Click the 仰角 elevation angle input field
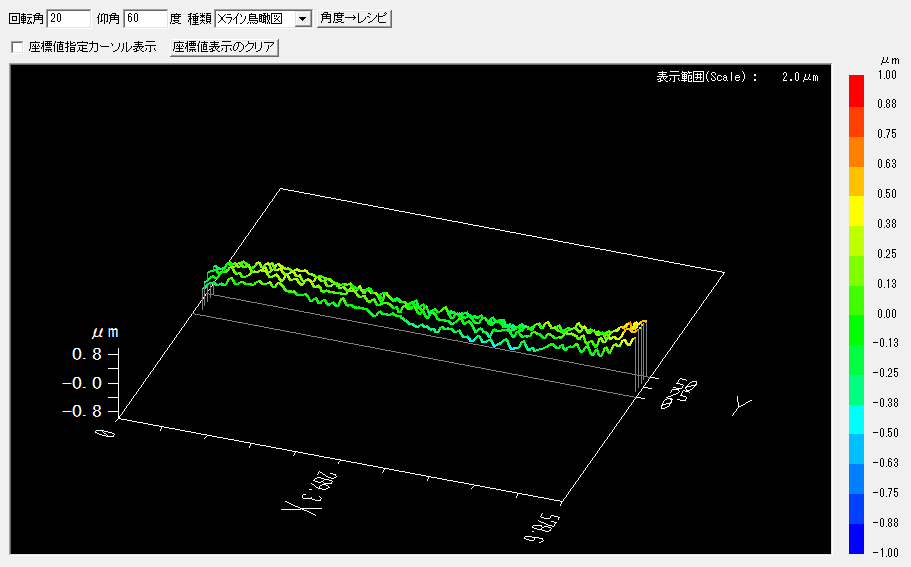 145,18
